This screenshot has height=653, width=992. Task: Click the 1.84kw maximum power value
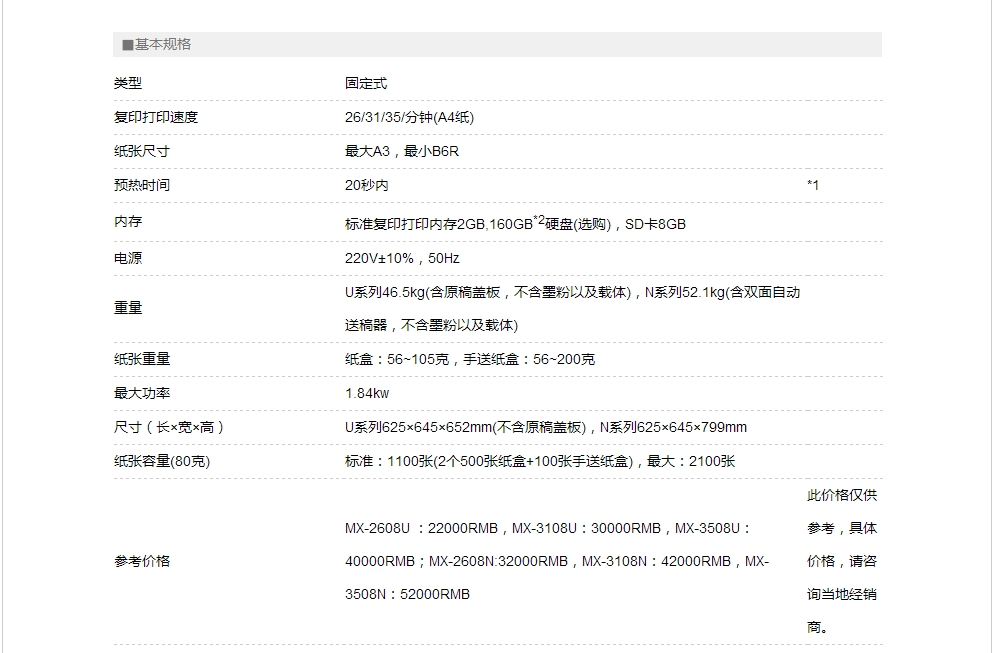[x=368, y=393]
